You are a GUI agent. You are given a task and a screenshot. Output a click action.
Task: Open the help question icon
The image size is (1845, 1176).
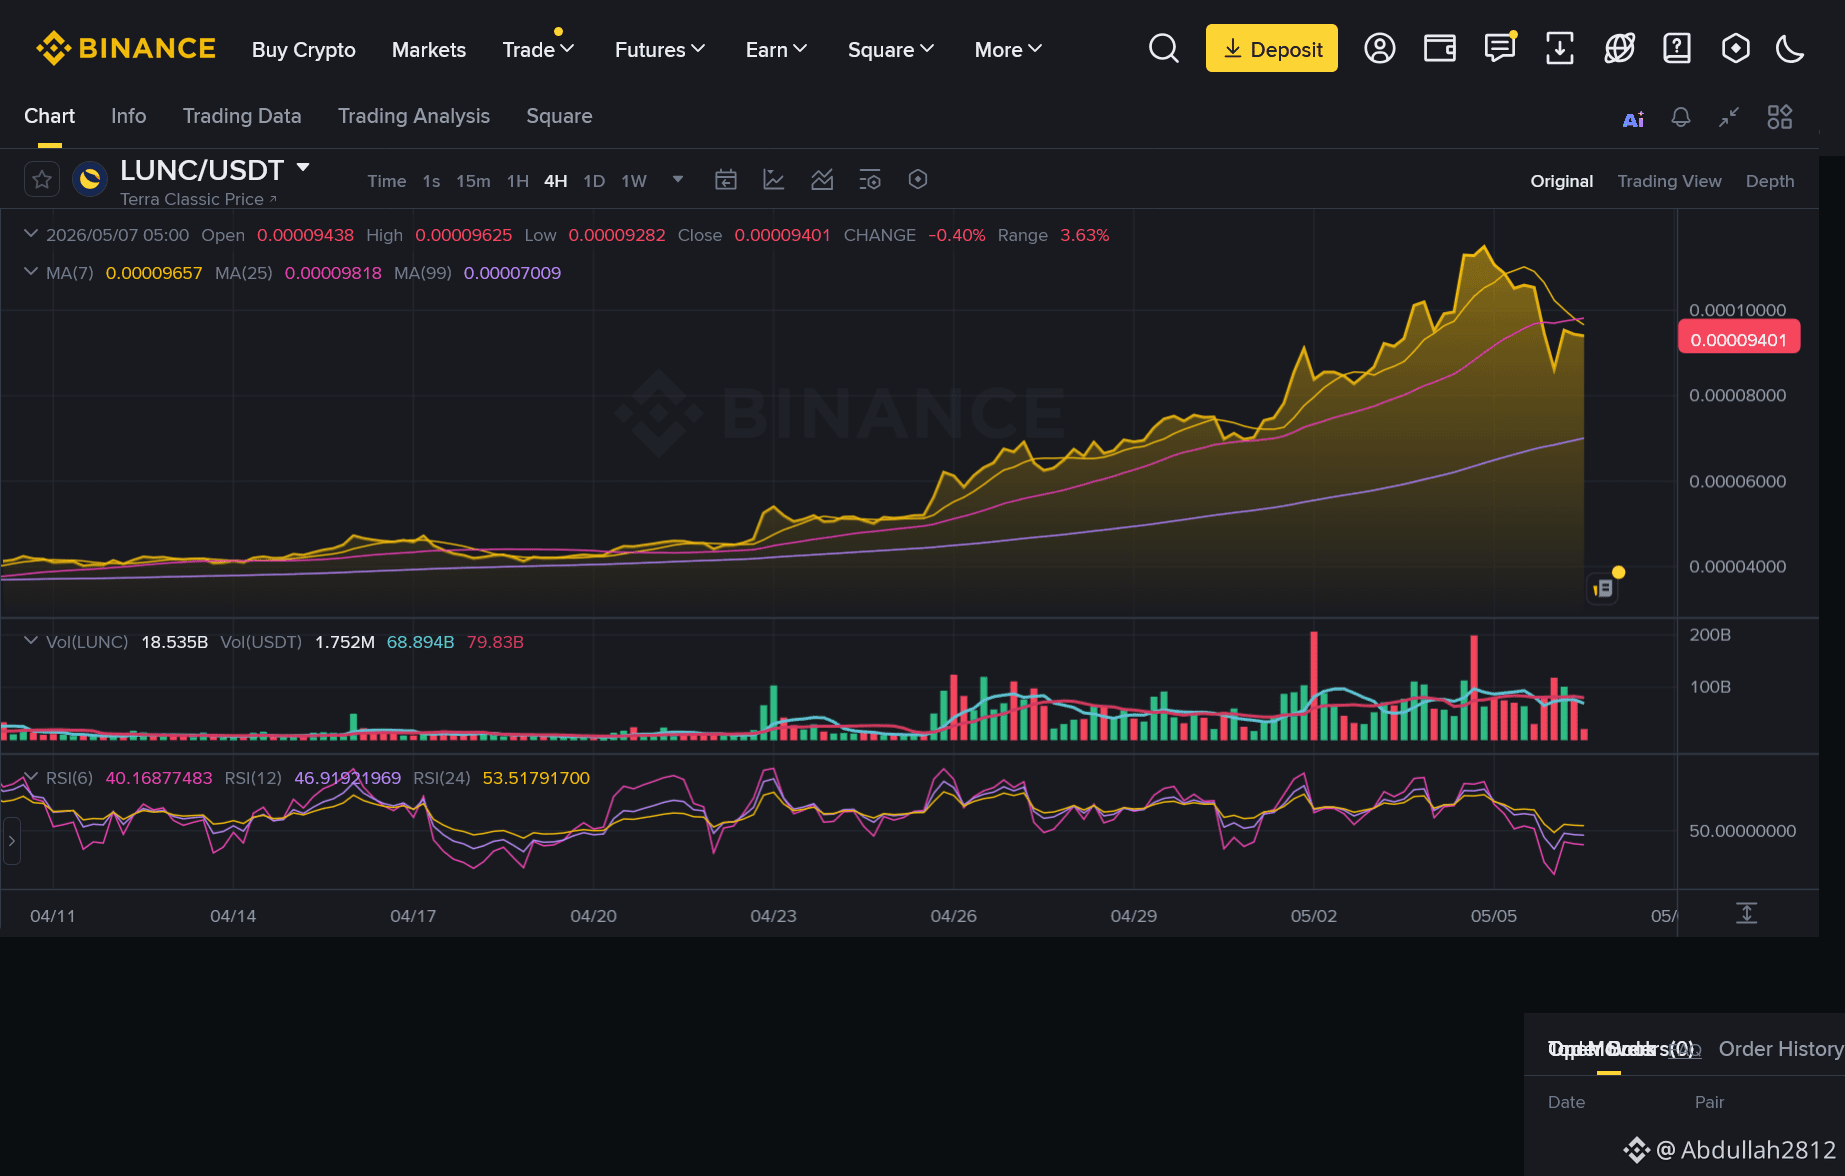click(1677, 48)
